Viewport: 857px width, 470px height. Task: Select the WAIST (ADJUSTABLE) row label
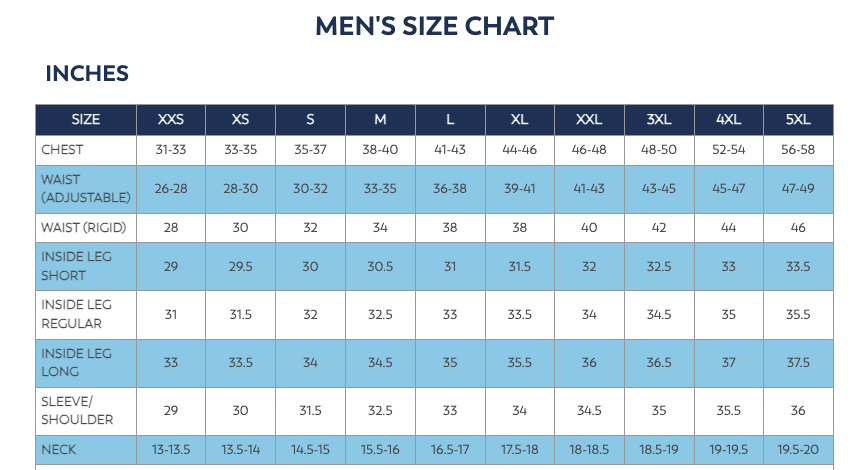click(86, 188)
